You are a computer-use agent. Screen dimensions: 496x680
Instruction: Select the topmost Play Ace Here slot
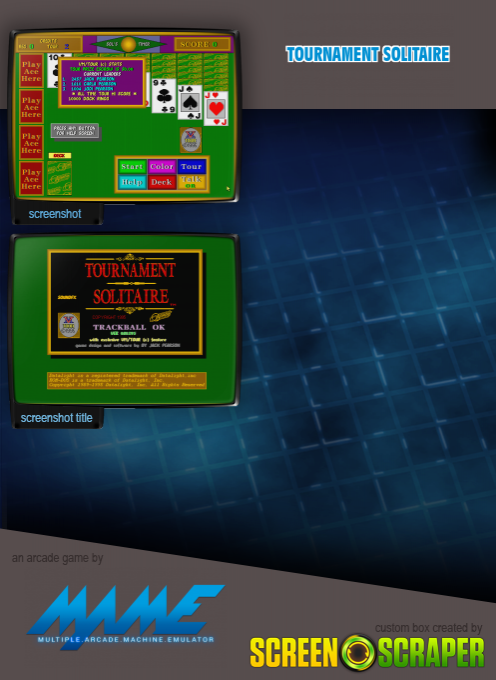(x=31, y=71)
